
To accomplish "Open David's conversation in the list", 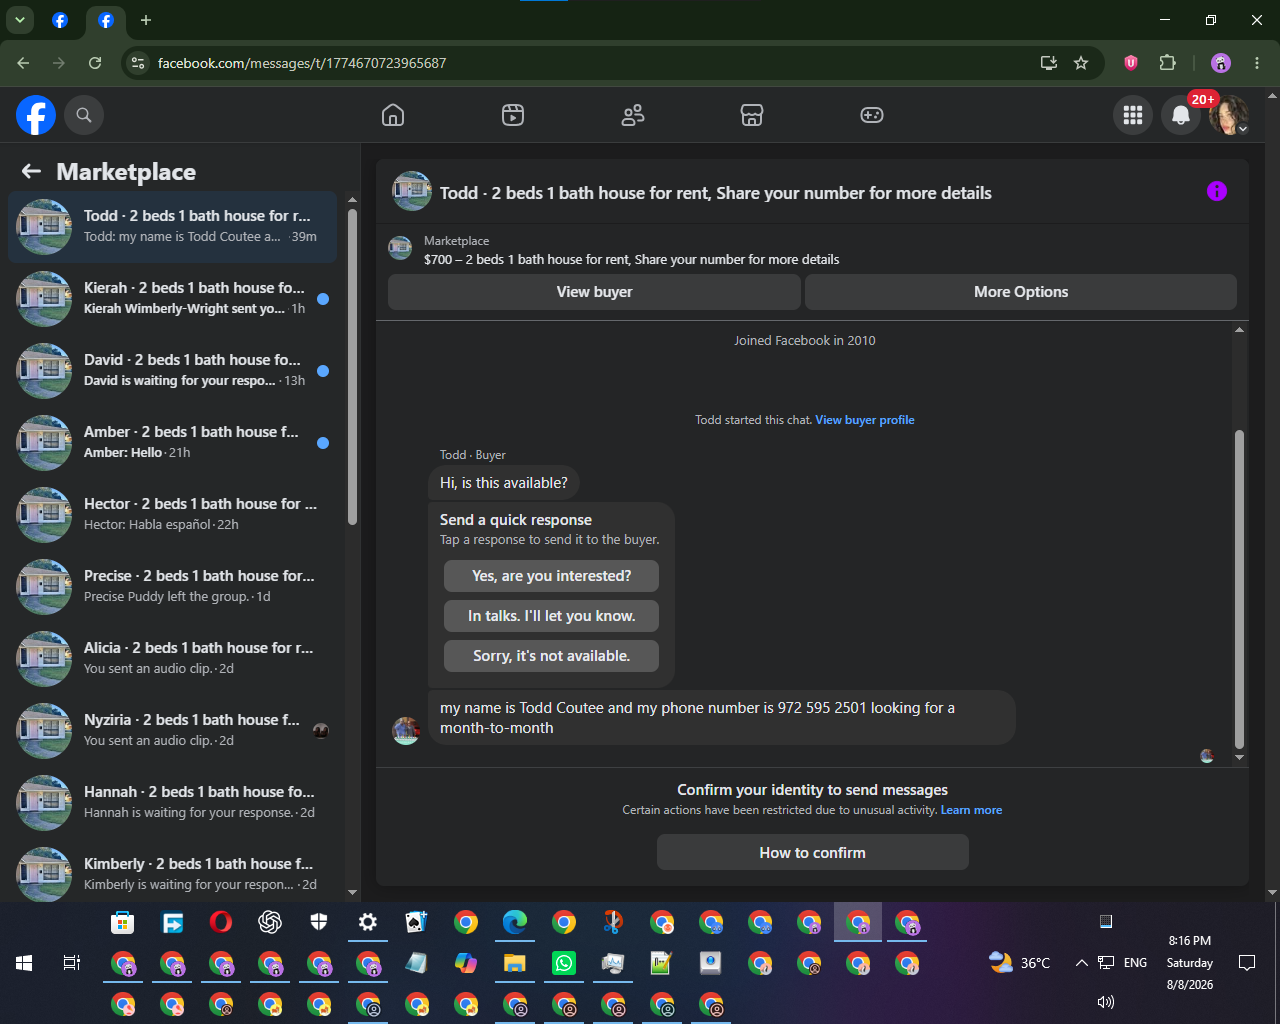I will 172,371.
